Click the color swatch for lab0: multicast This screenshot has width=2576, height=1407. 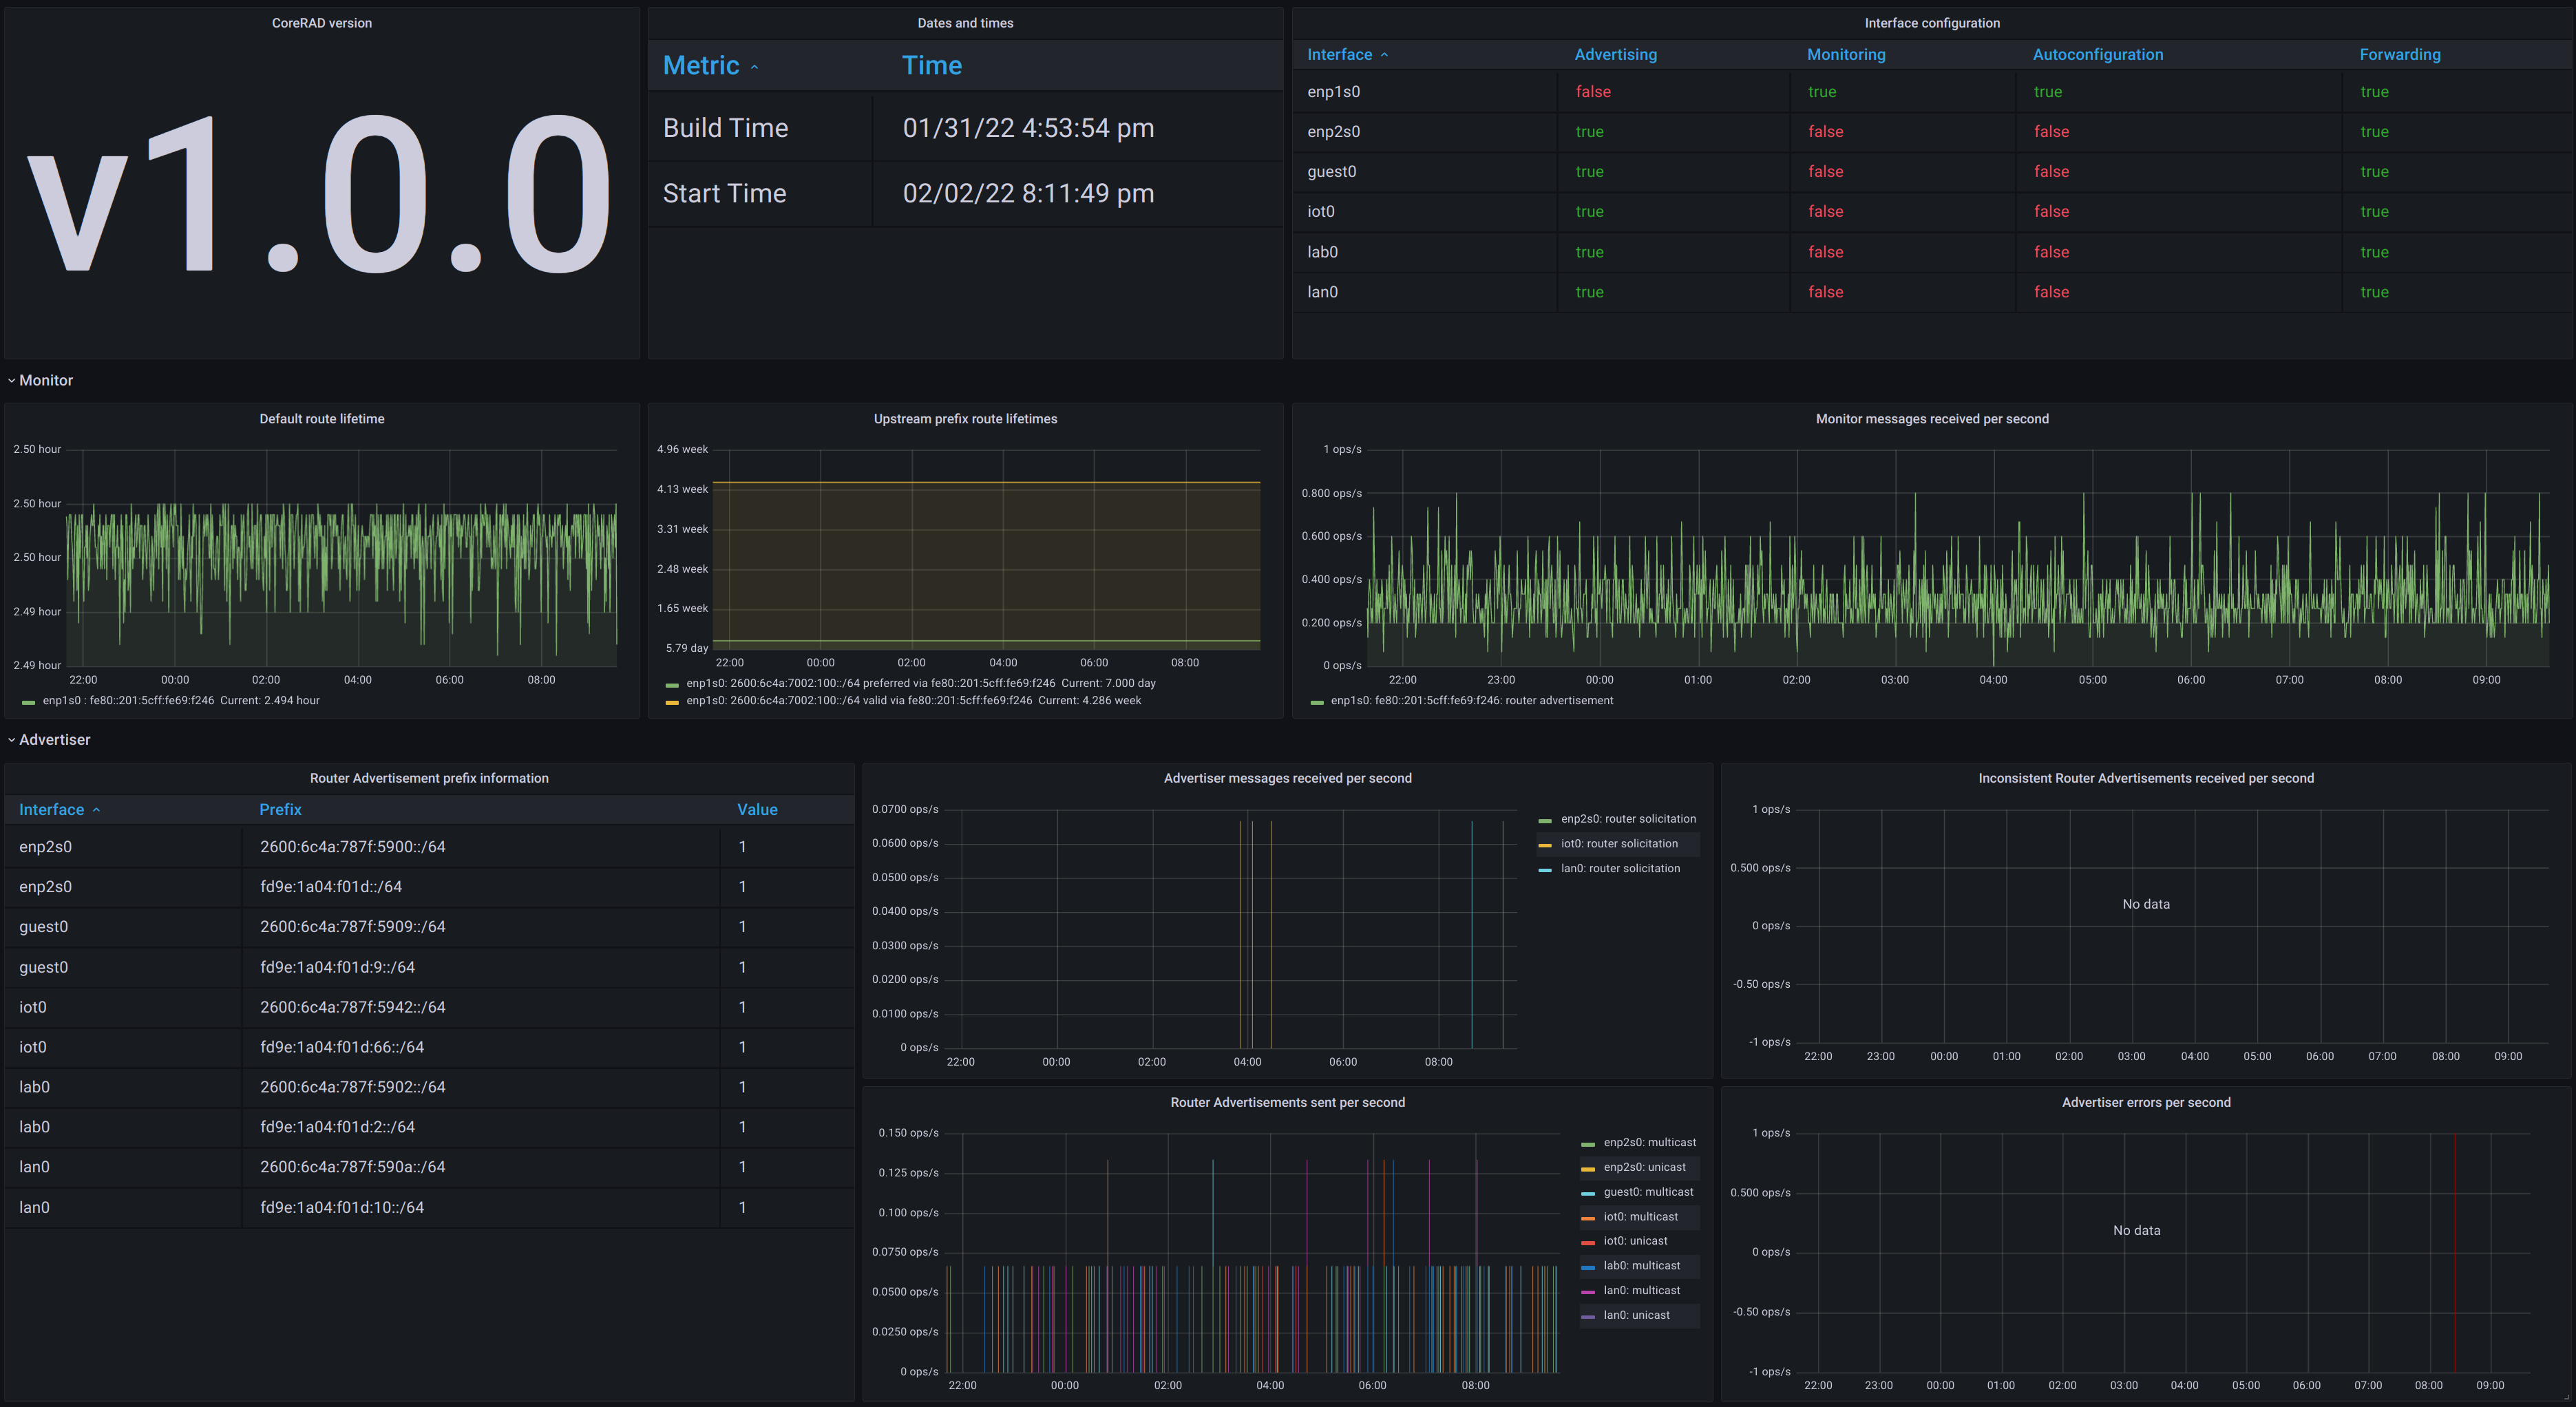tap(1589, 1265)
